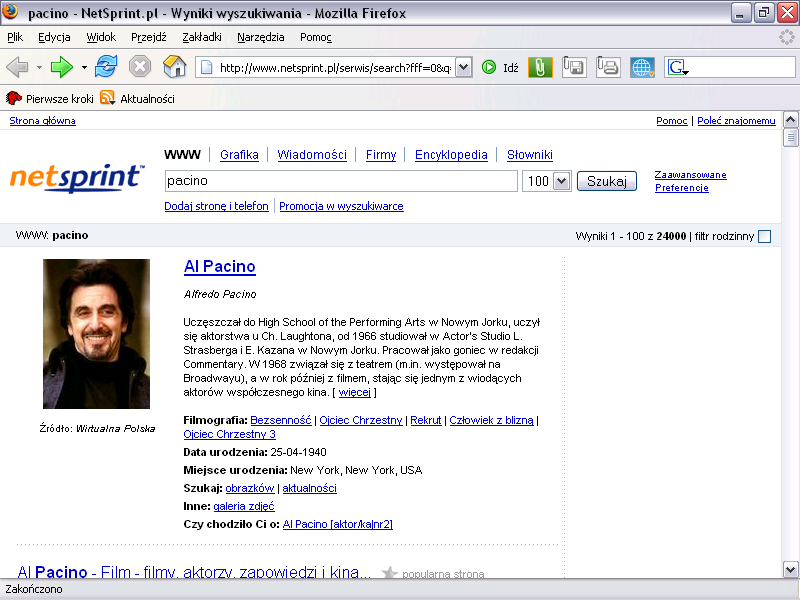The image size is (800, 600).
Task: Switch to the Encyklopedia search tab
Action: (451, 155)
